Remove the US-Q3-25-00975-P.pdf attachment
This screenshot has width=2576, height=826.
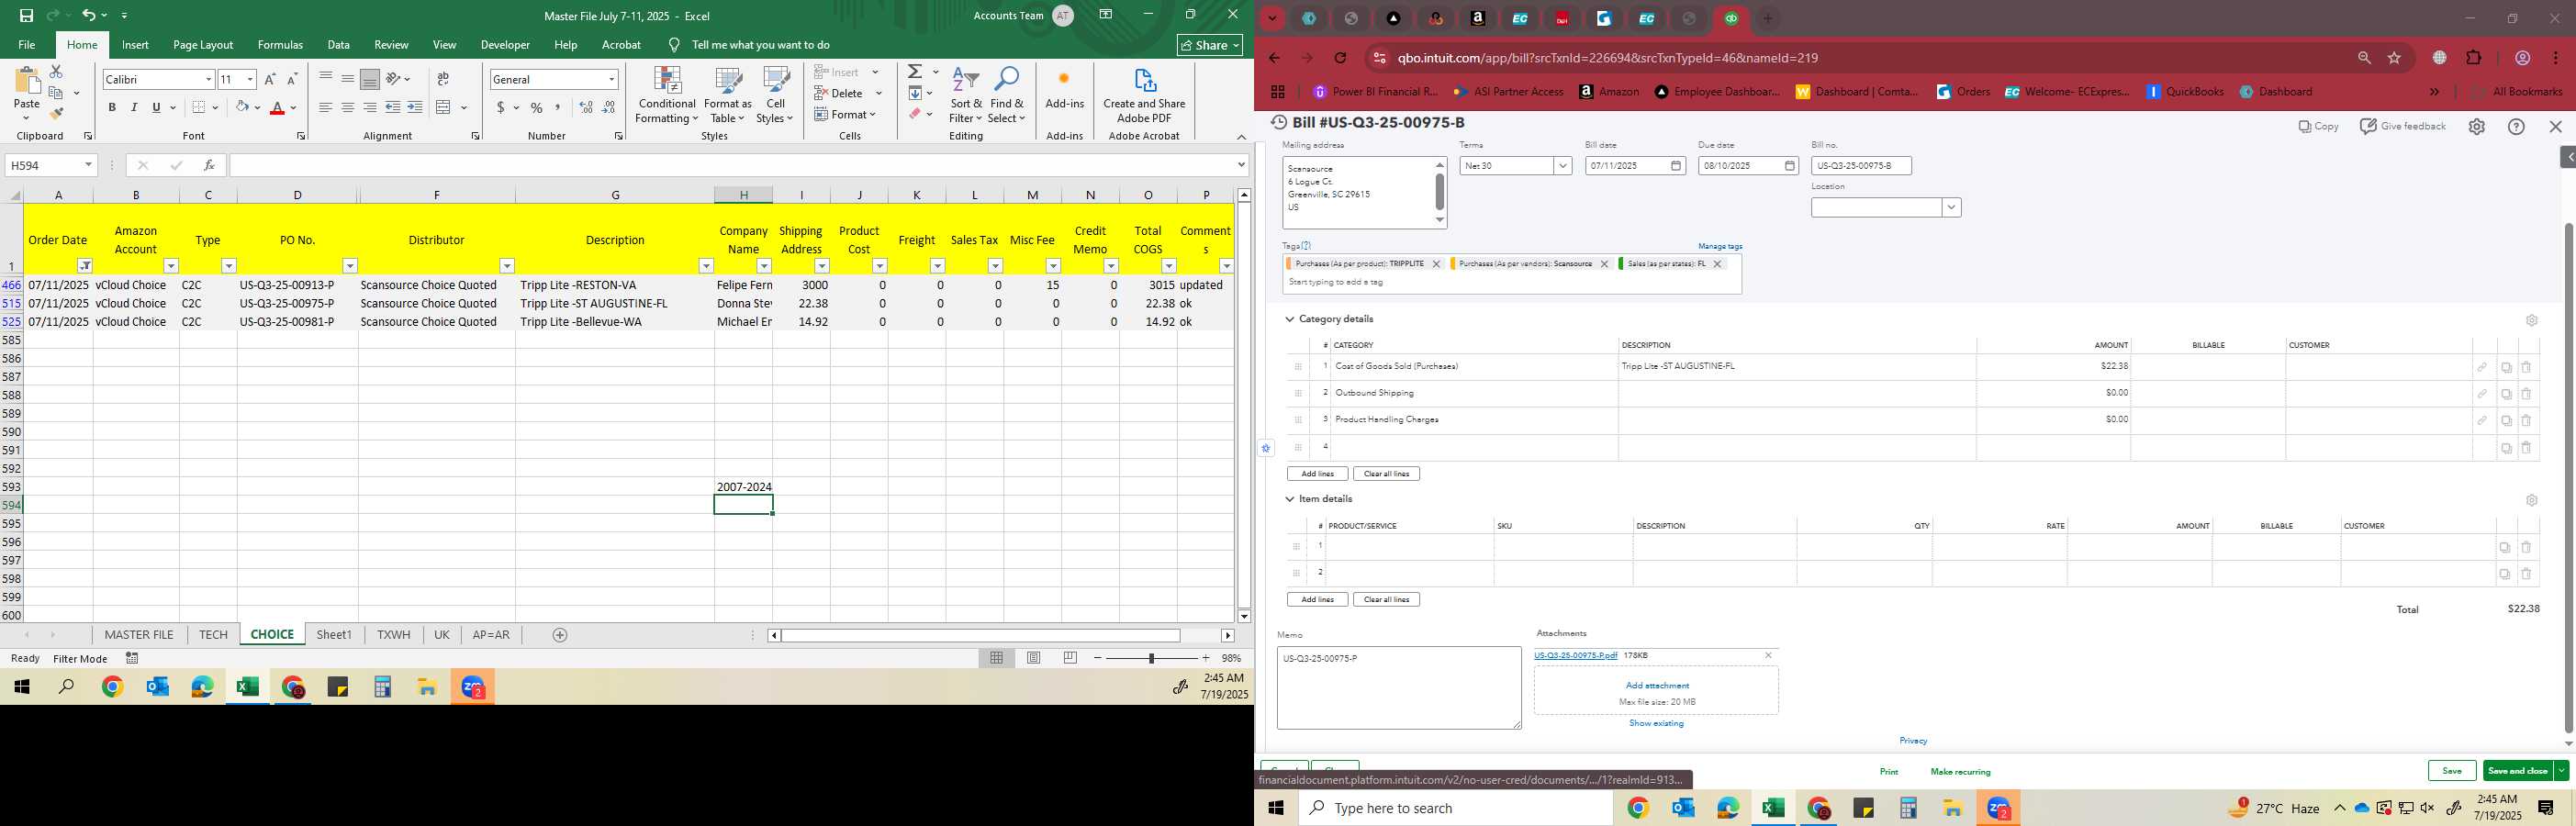point(1768,656)
